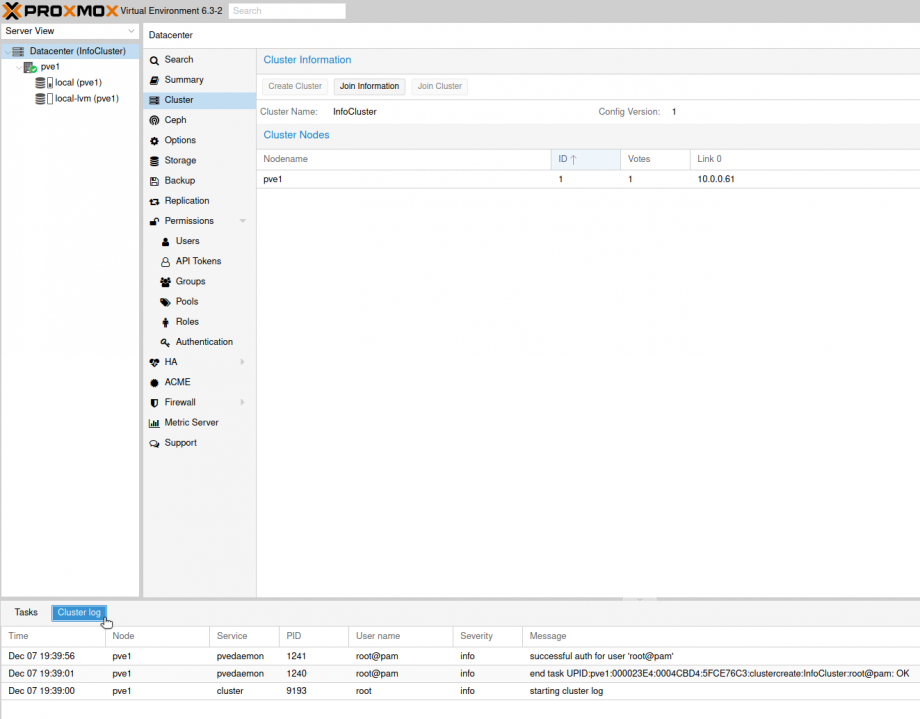Open the Storage panel

click(x=178, y=160)
